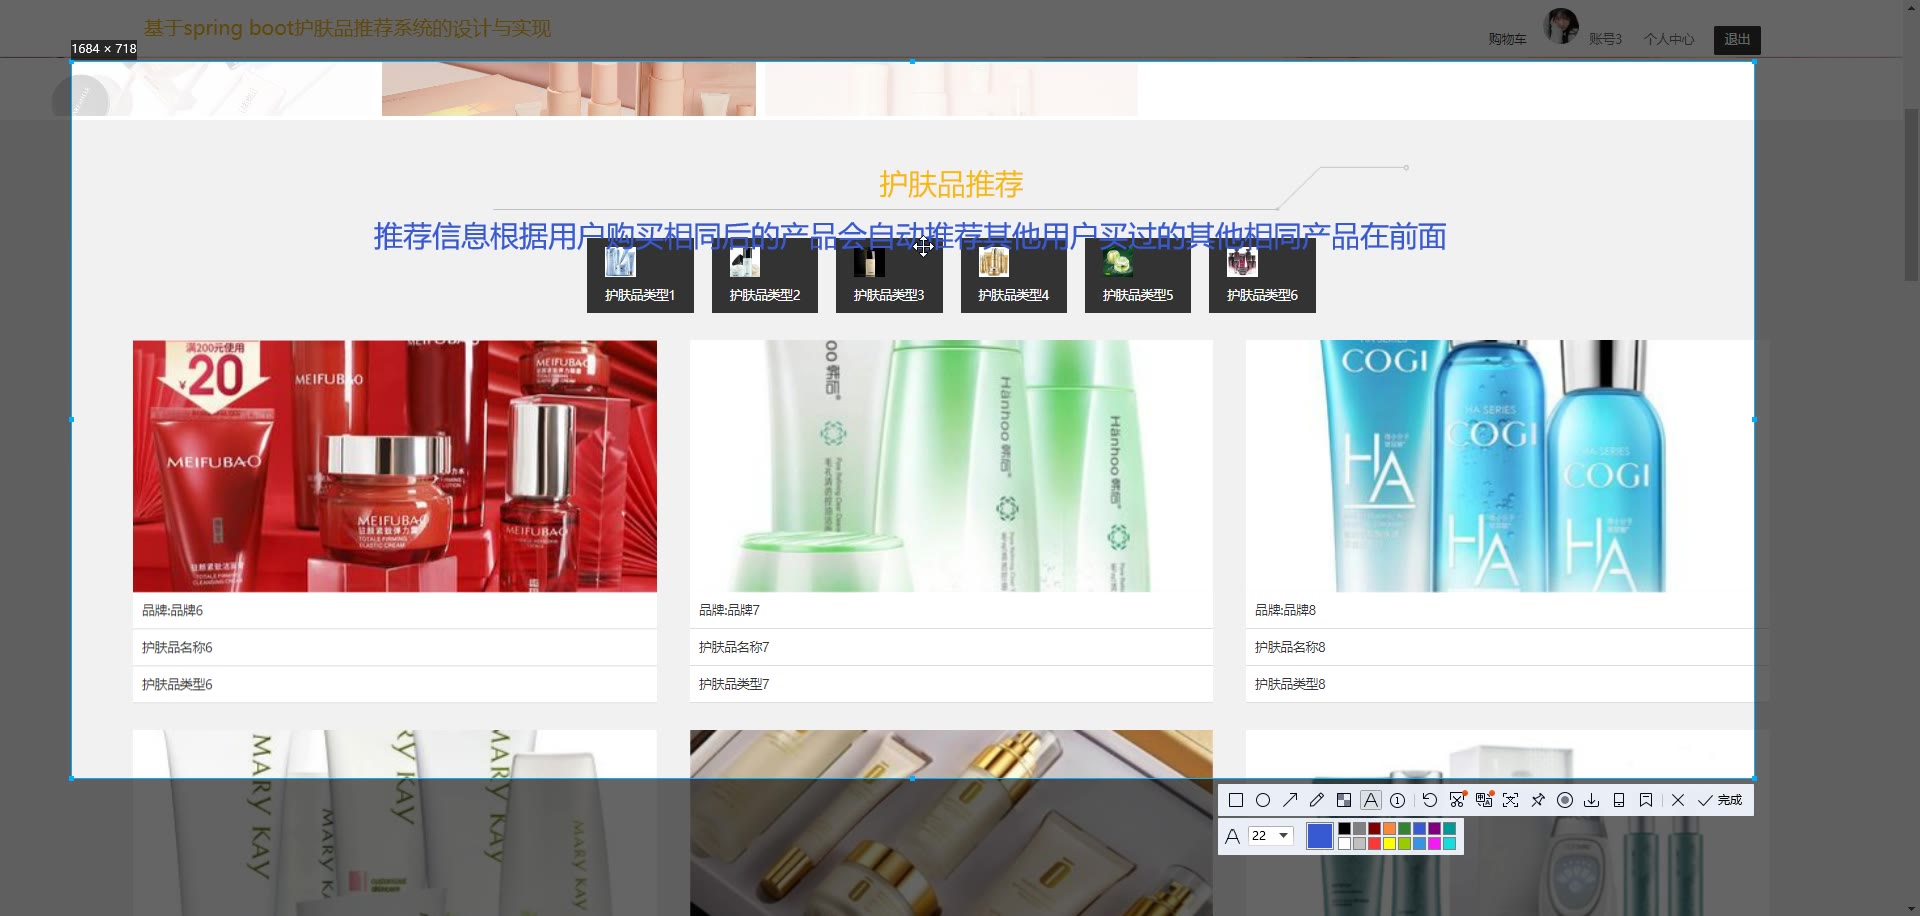Click the user avatar in the header
This screenshot has height=916, width=1920.
[1561, 26]
